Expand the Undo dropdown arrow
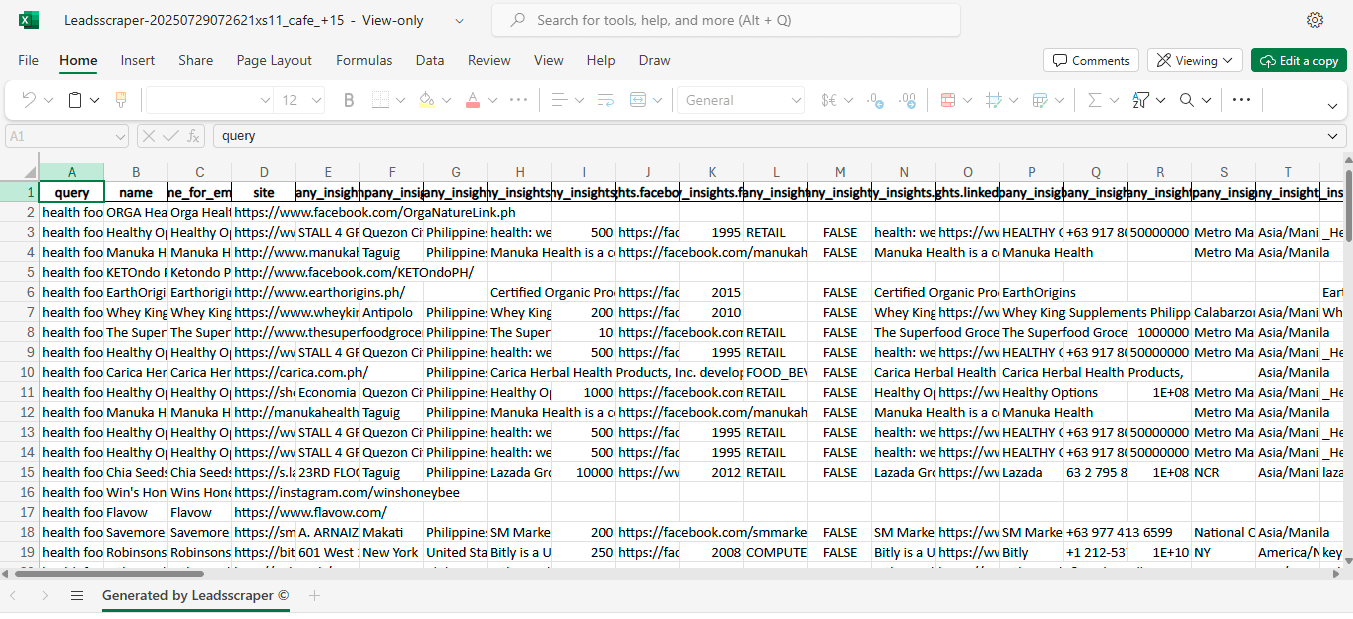The width and height of the screenshot is (1353, 619). pos(49,100)
